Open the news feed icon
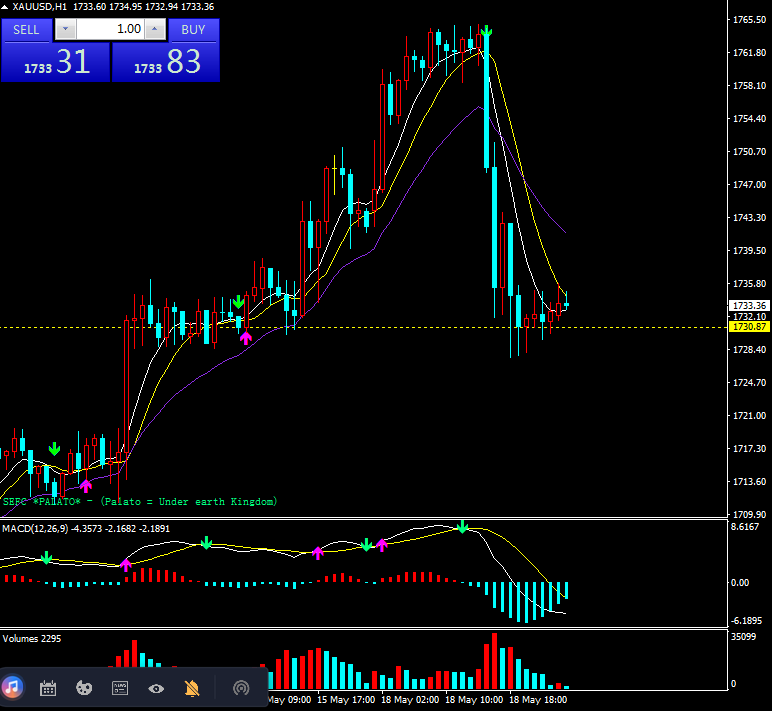772x711 pixels. coord(120,688)
